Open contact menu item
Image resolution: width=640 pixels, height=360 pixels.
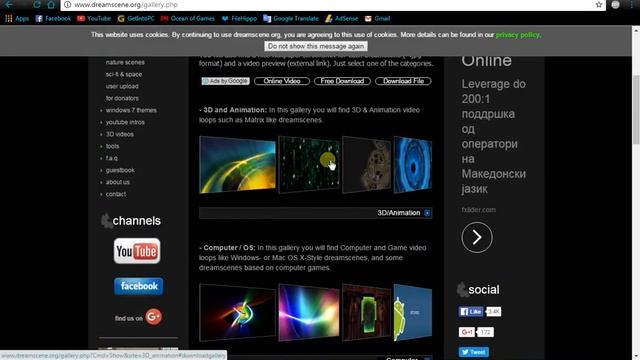click(116, 194)
